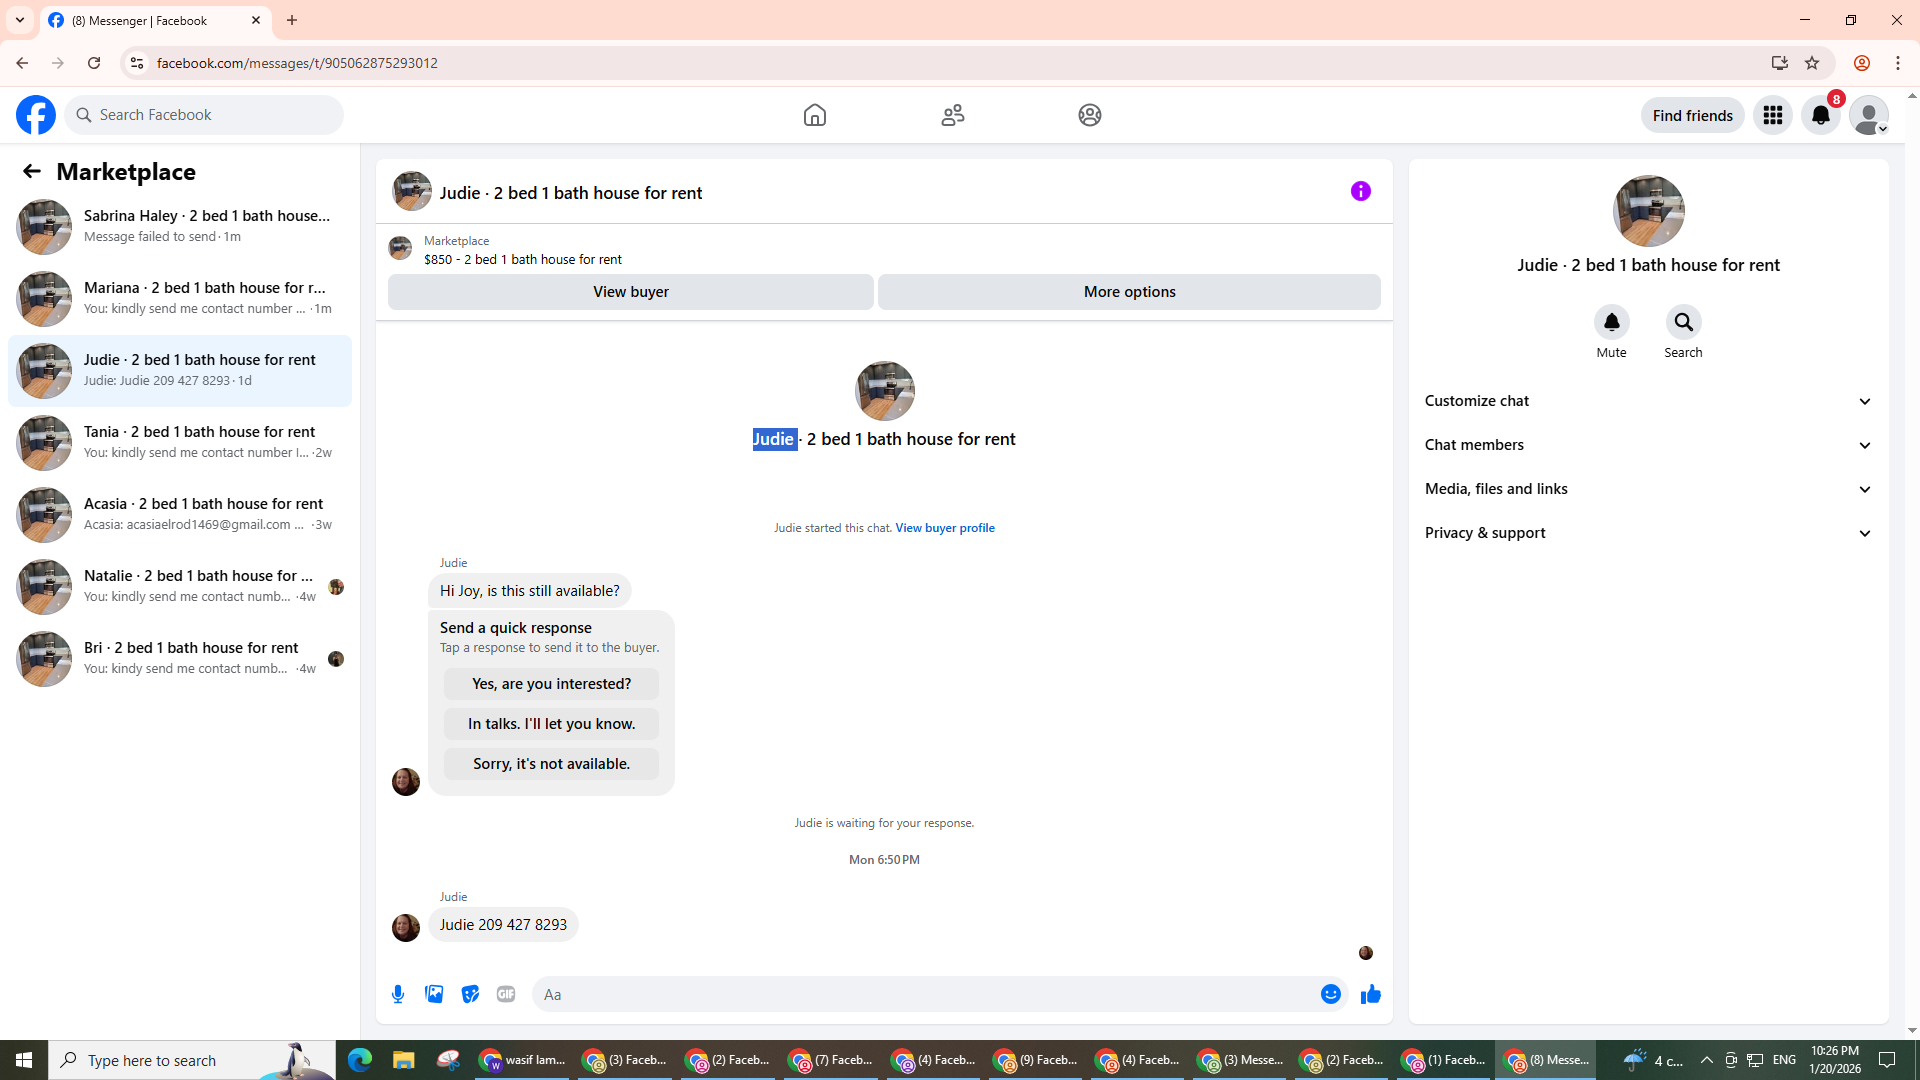Reply 'Sorry, it's not available.'
The image size is (1920, 1080).
[552, 764]
